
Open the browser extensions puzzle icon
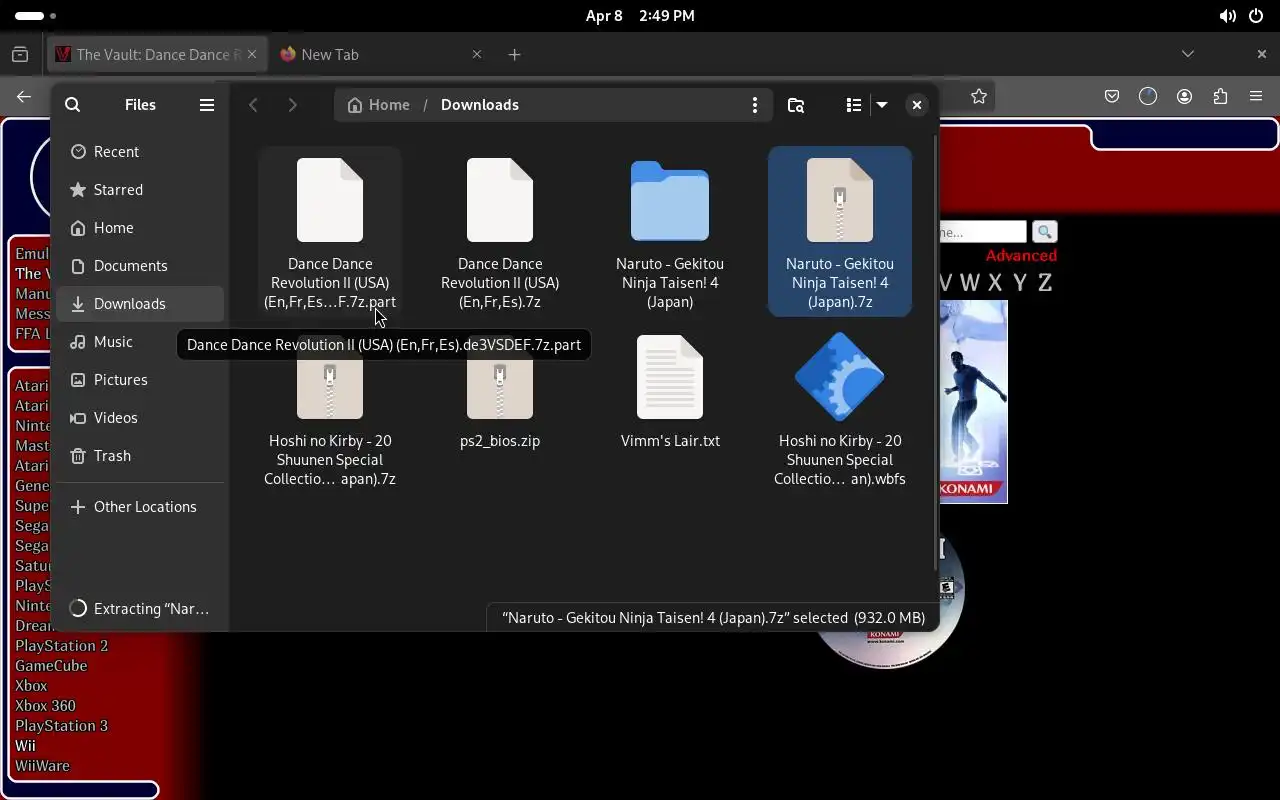[x=1220, y=97]
